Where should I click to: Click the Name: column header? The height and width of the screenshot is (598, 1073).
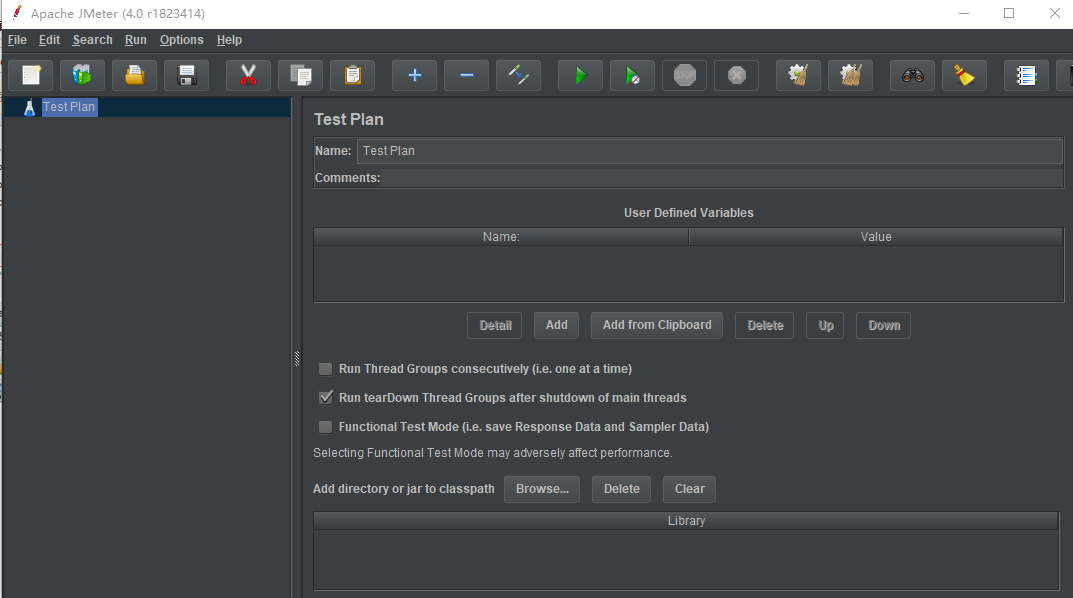(x=501, y=237)
